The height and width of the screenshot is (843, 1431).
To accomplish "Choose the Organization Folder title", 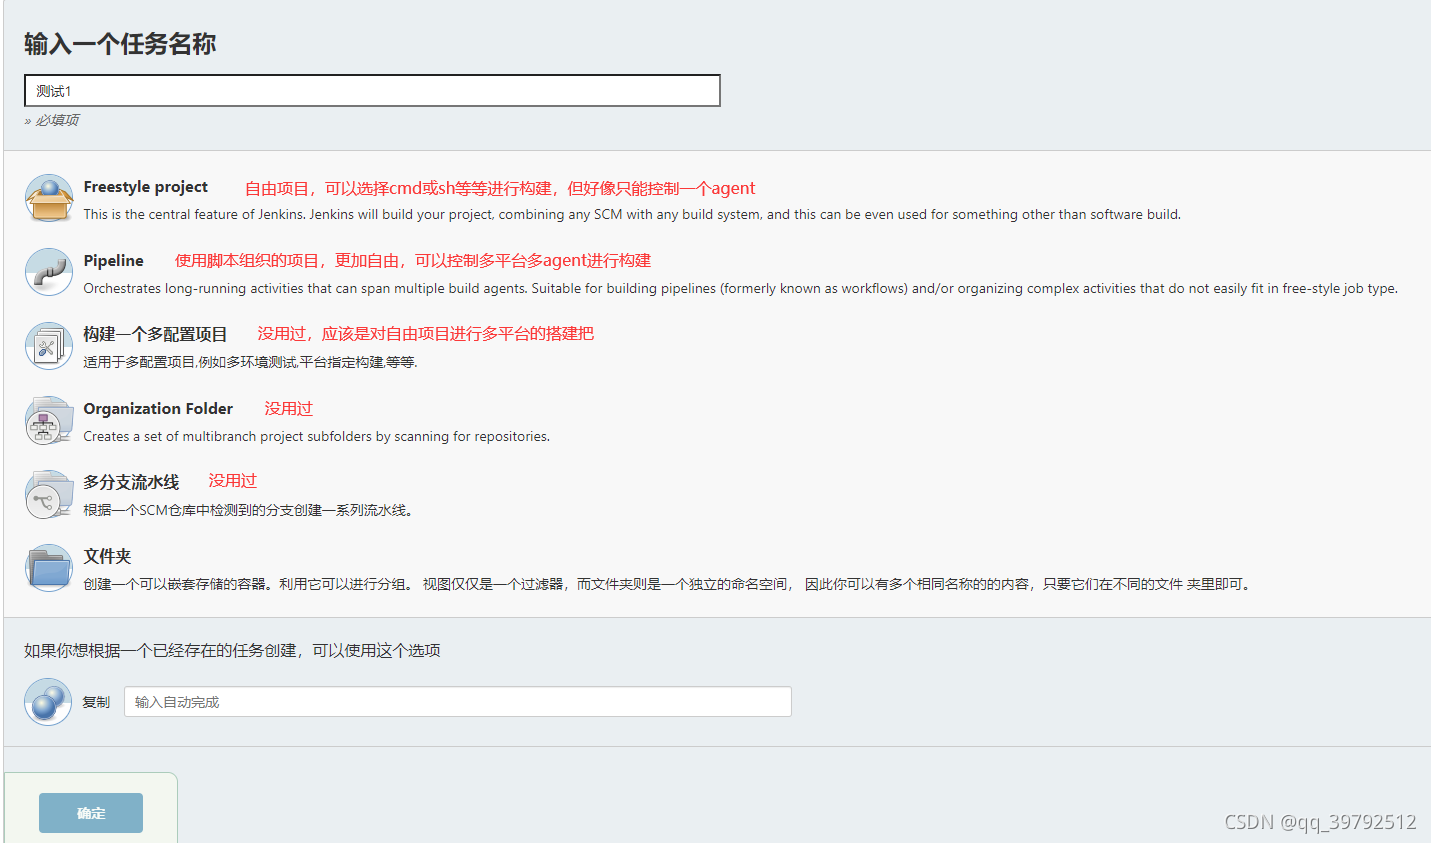I will (158, 409).
